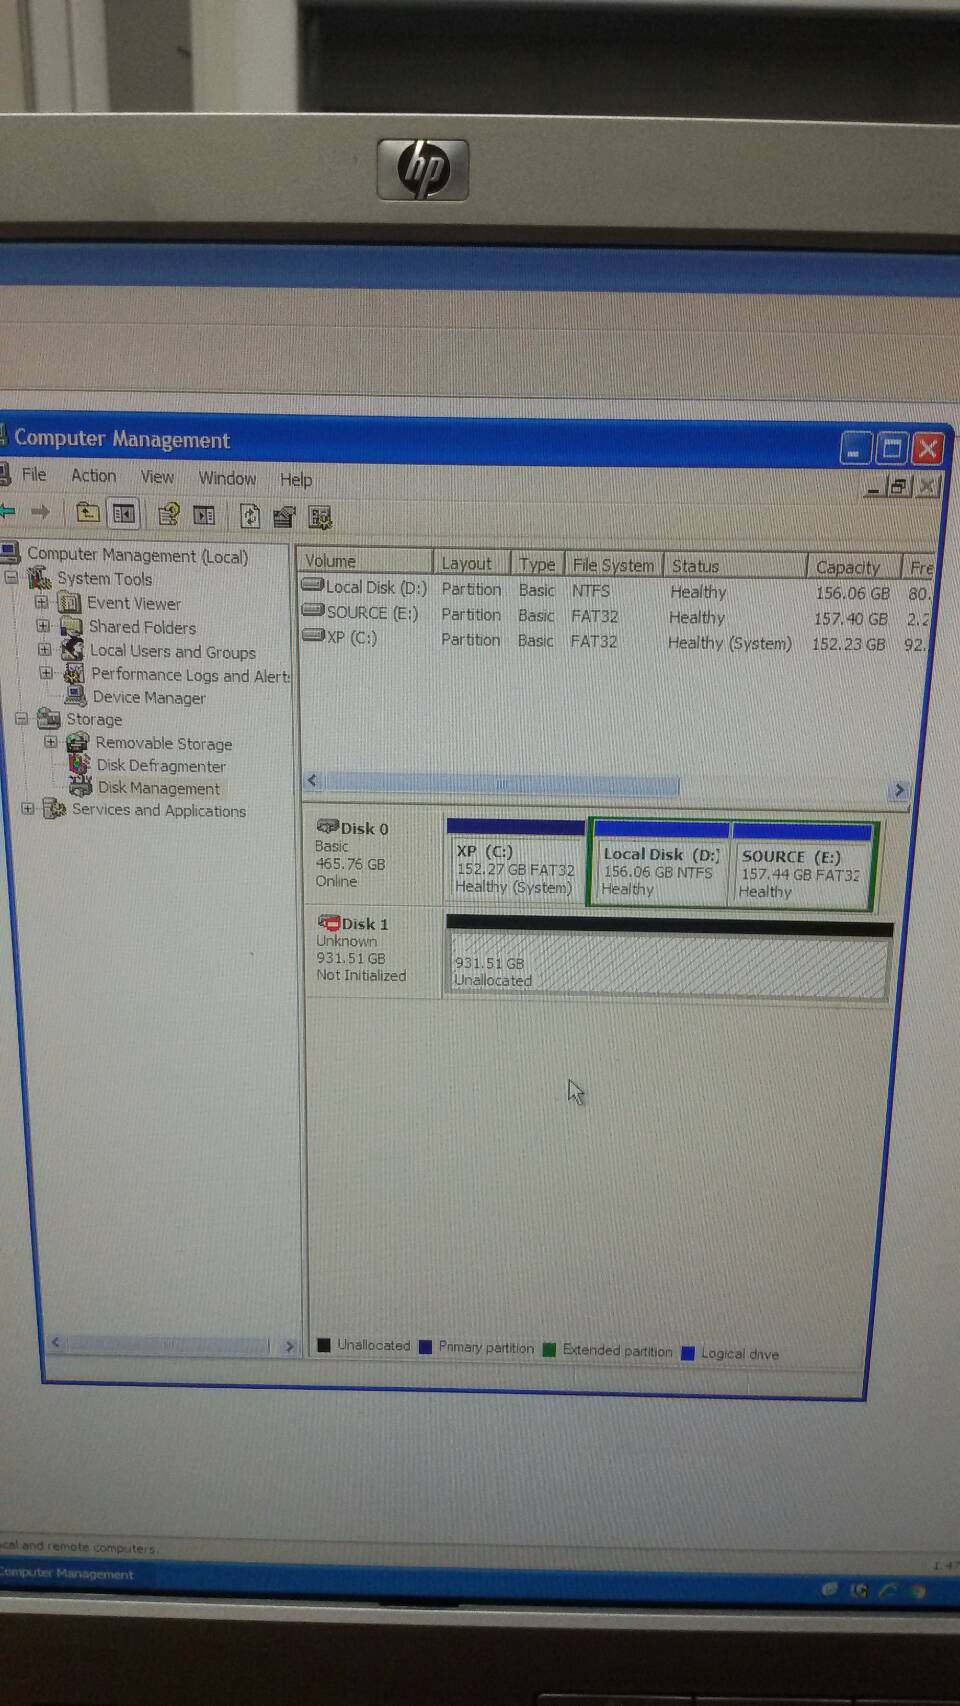Select Local Disk (D:) in volume list
This screenshot has height=1706, width=960.
(365, 587)
